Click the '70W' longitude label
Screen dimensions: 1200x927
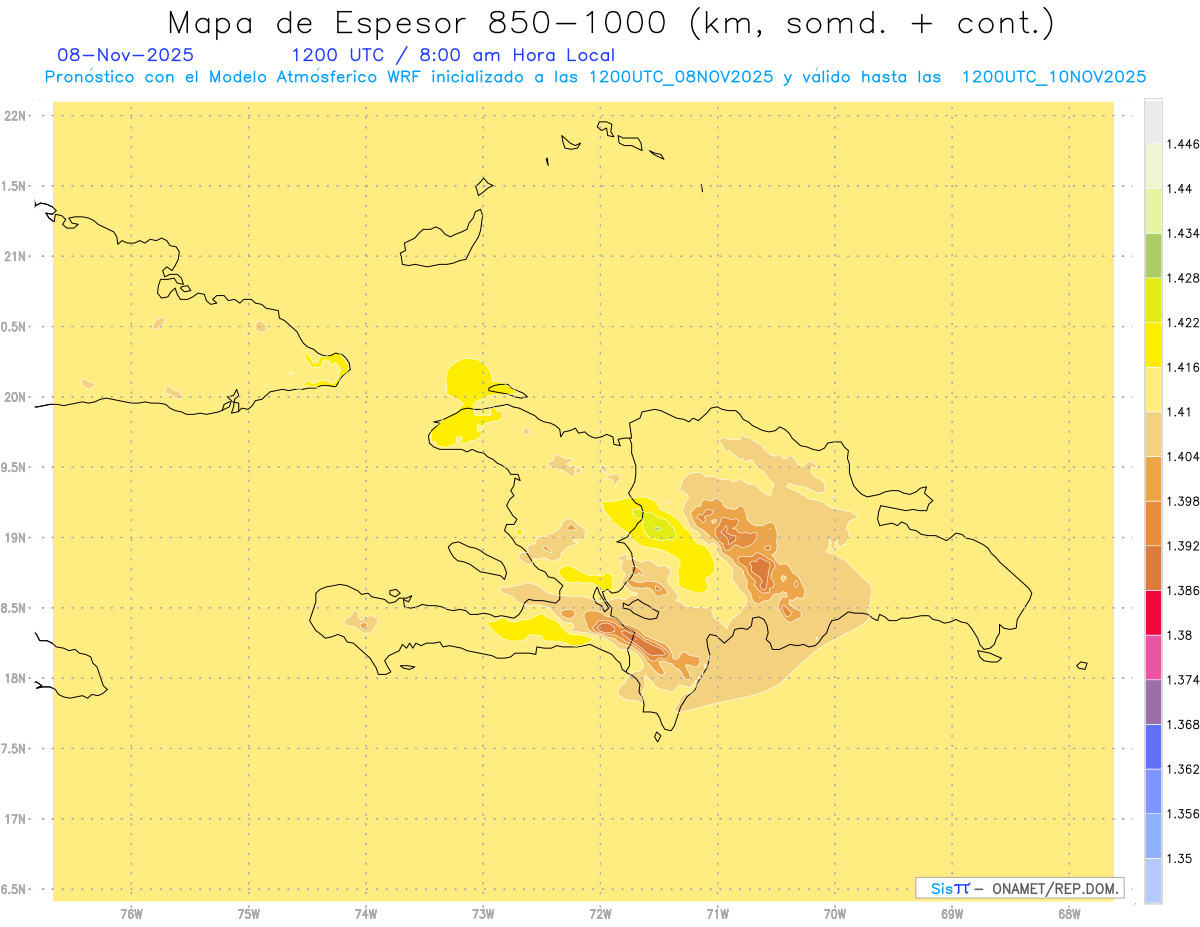tap(835, 914)
